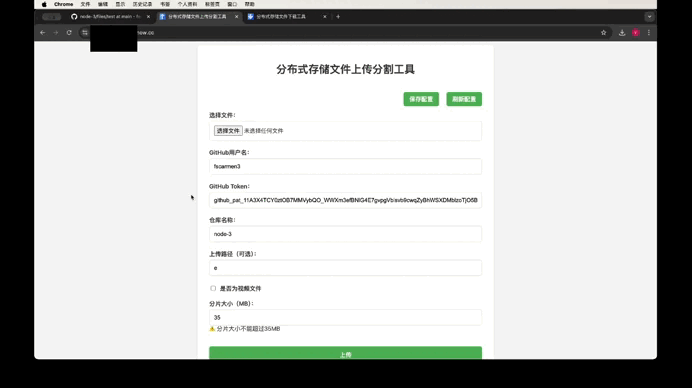
Task: Bookmark this page with the star
Action: coord(603,33)
